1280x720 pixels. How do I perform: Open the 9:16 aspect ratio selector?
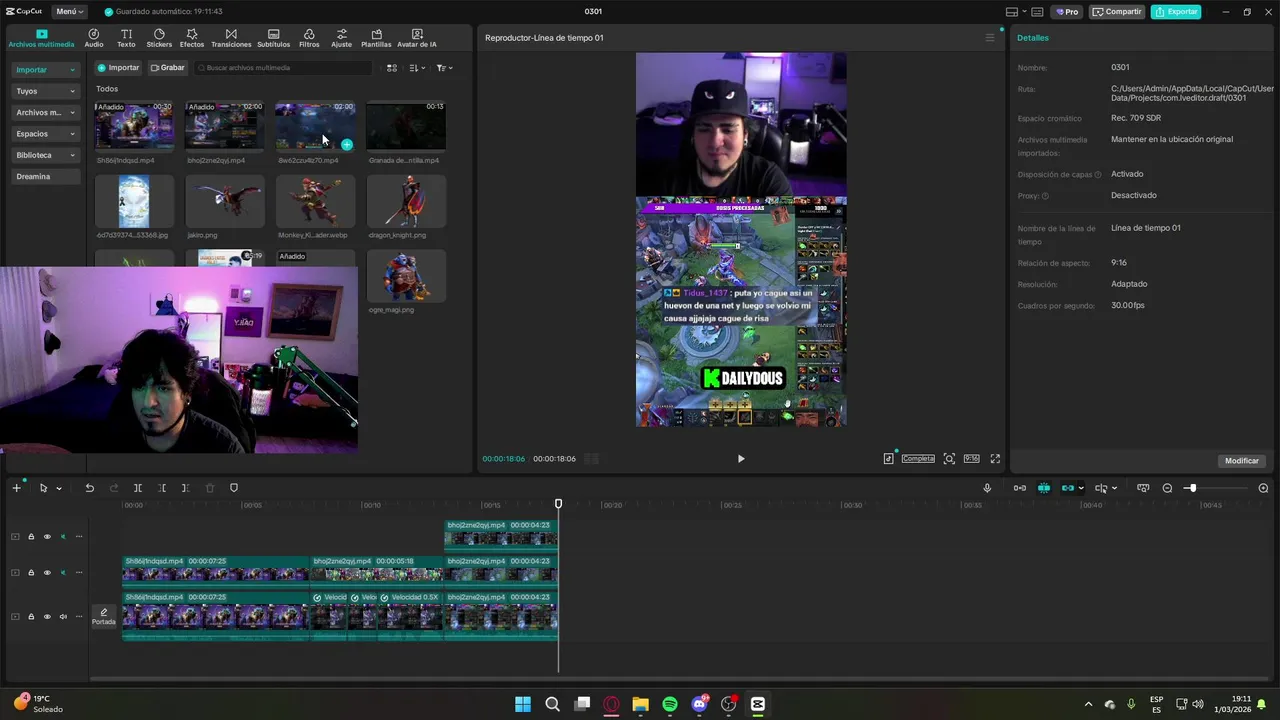[971, 459]
